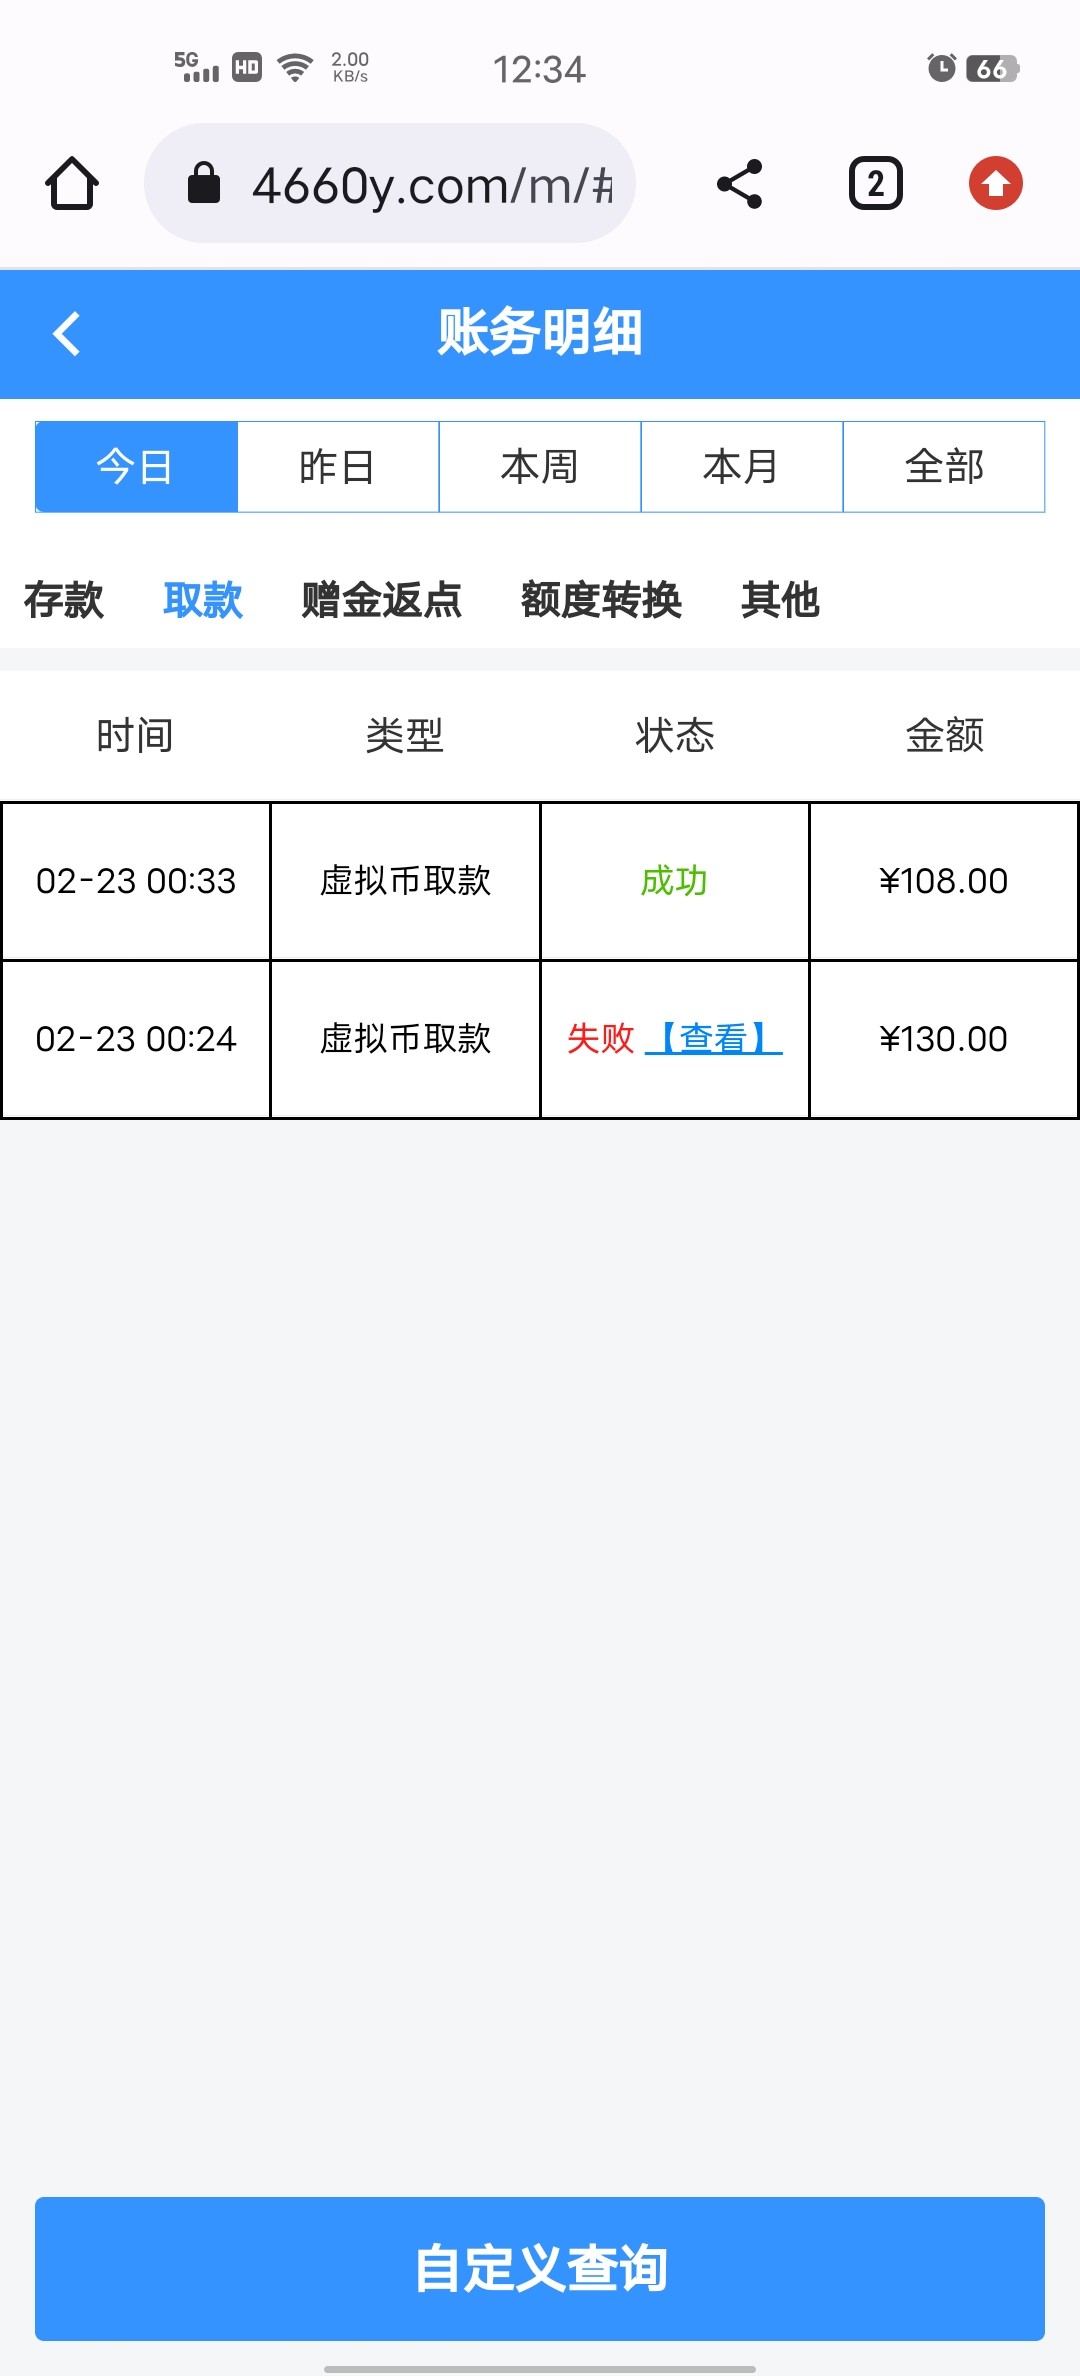Choose the 本月 date filter
Viewport: 1080px width, 2376px height.
point(742,467)
